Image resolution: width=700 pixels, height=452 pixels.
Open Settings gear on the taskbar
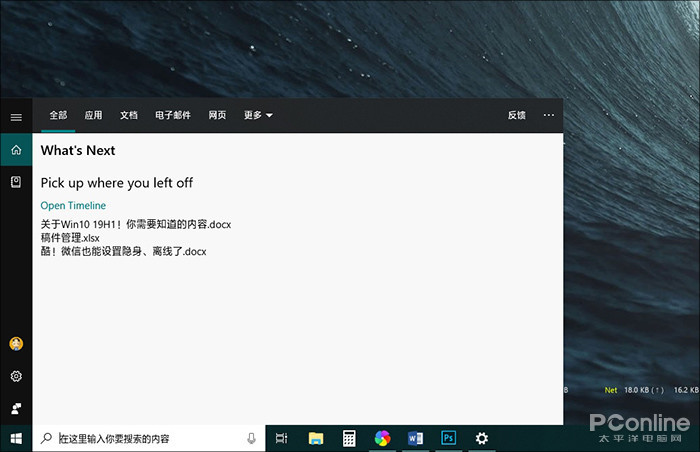(482, 438)
